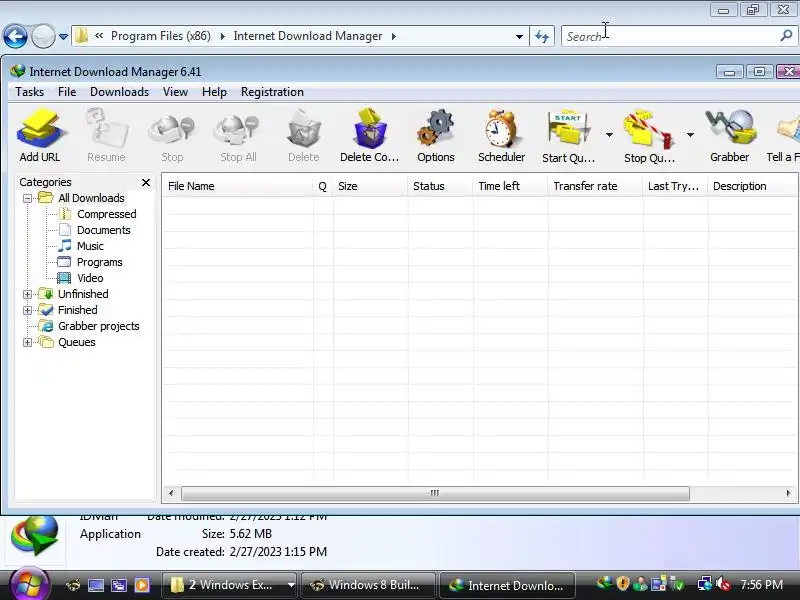Open Explorer recent pages dropdown arrow
Screen dimensions: 800x600
pyautogui.click(x=63, y=37)
